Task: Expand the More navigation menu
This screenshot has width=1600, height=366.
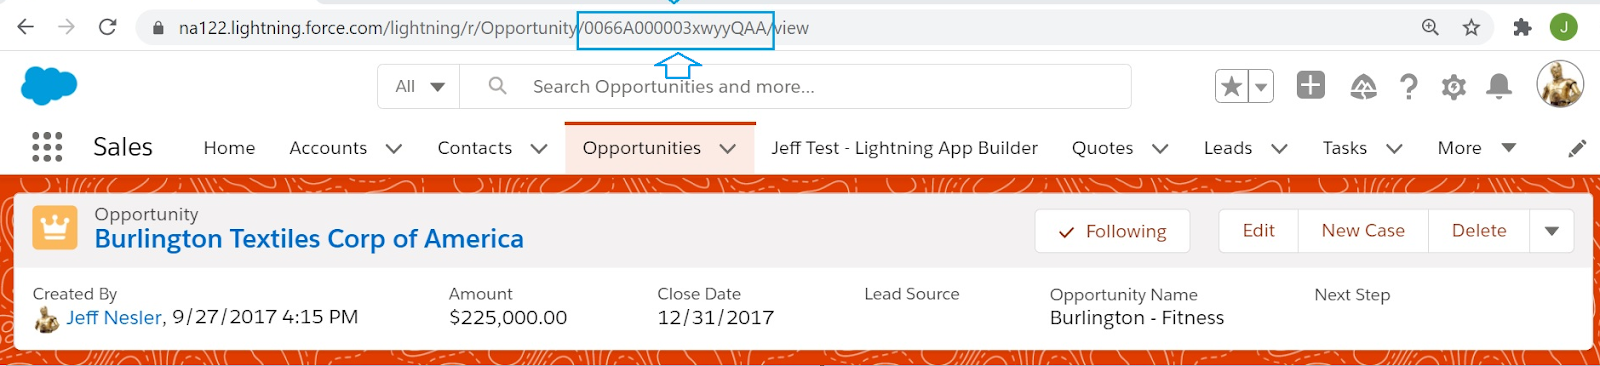Action: [1476, 148]
